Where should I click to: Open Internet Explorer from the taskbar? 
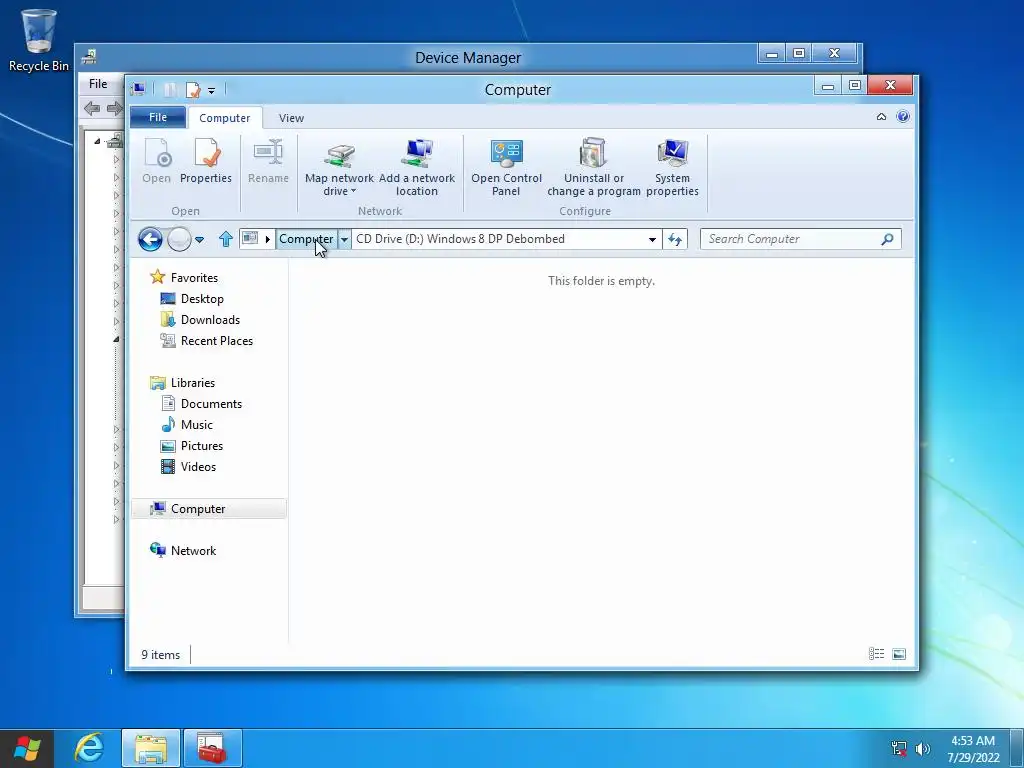point(88,748)
